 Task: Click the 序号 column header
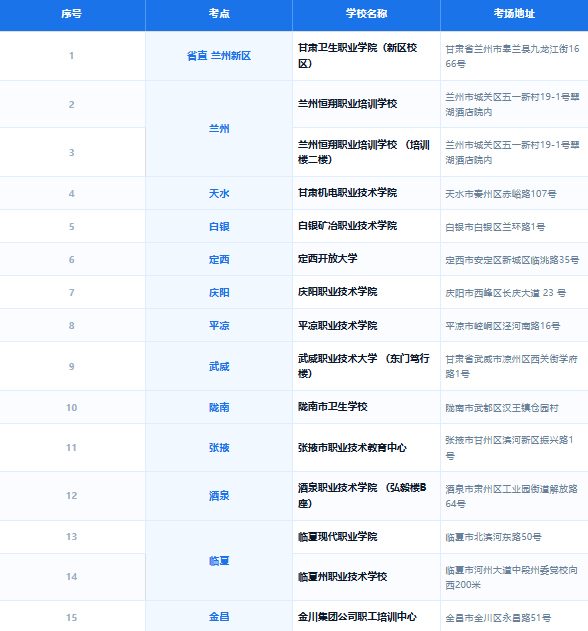click(72, 14)
